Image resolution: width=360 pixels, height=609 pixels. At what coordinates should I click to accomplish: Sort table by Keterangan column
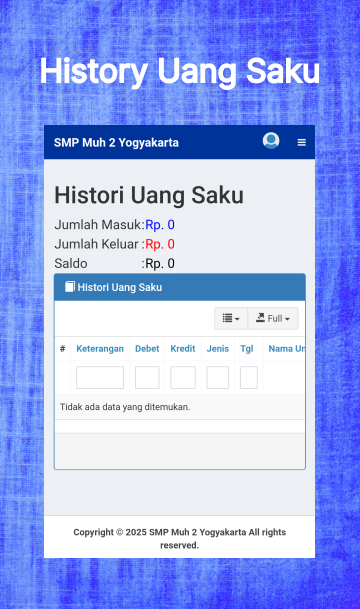100,349
